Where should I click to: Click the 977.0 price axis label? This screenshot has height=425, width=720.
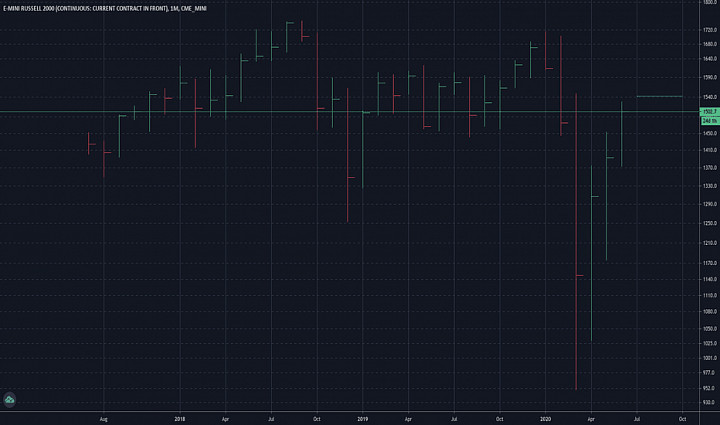709,373
